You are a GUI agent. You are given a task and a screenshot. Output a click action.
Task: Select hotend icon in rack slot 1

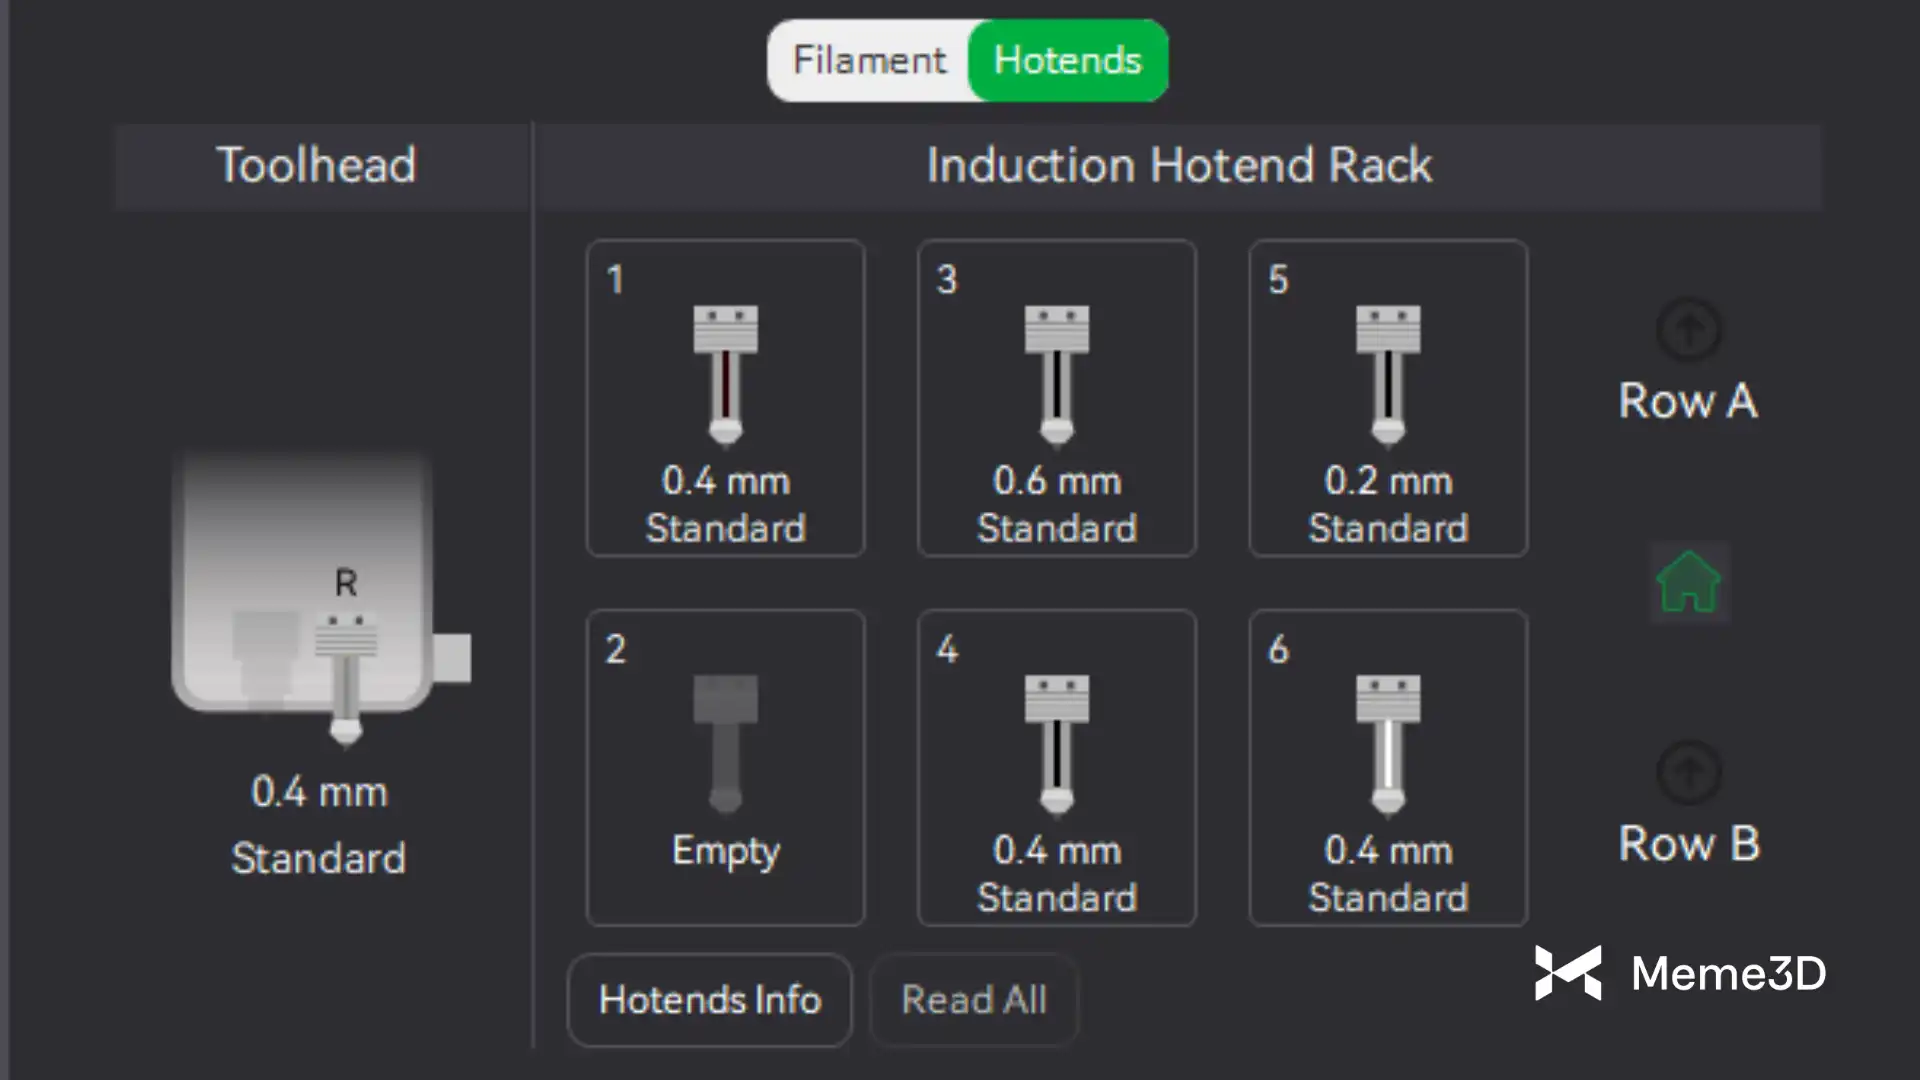pyautogui.click(x=725, y=375)
